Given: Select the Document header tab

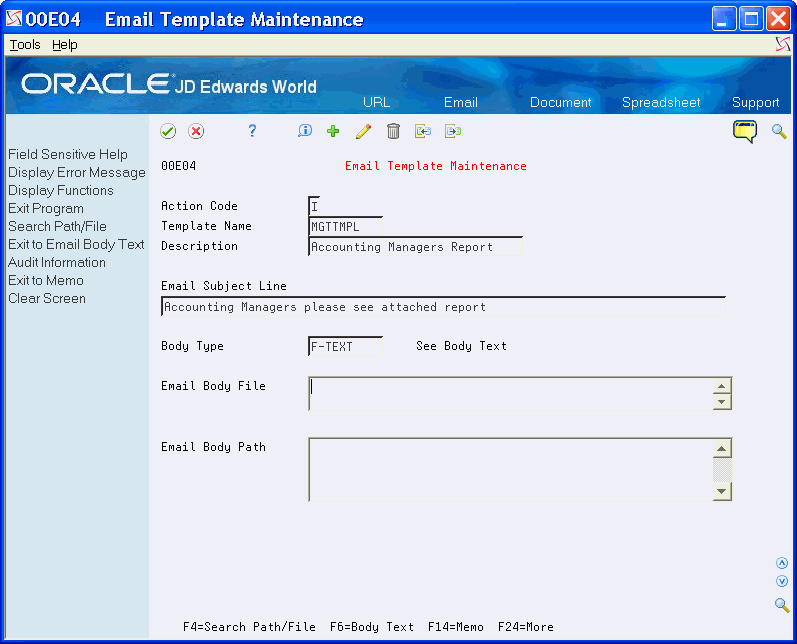Looking at the screenshot, I should click(561, 102).
